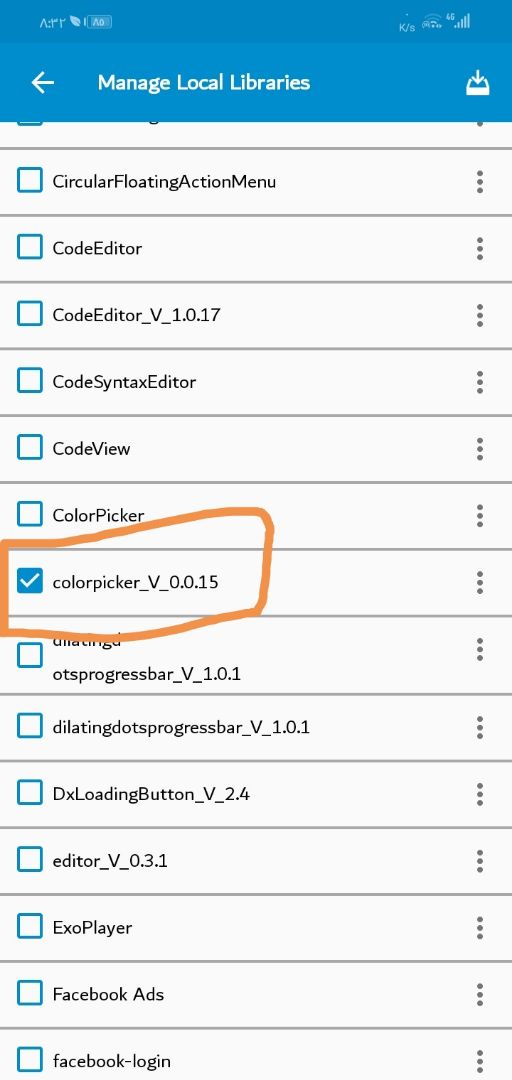Tap the dilatingdotsprogressbar_V_1.0.1 single-line entry
Viewport: 512px width, 1080px height.
[256, 727]
